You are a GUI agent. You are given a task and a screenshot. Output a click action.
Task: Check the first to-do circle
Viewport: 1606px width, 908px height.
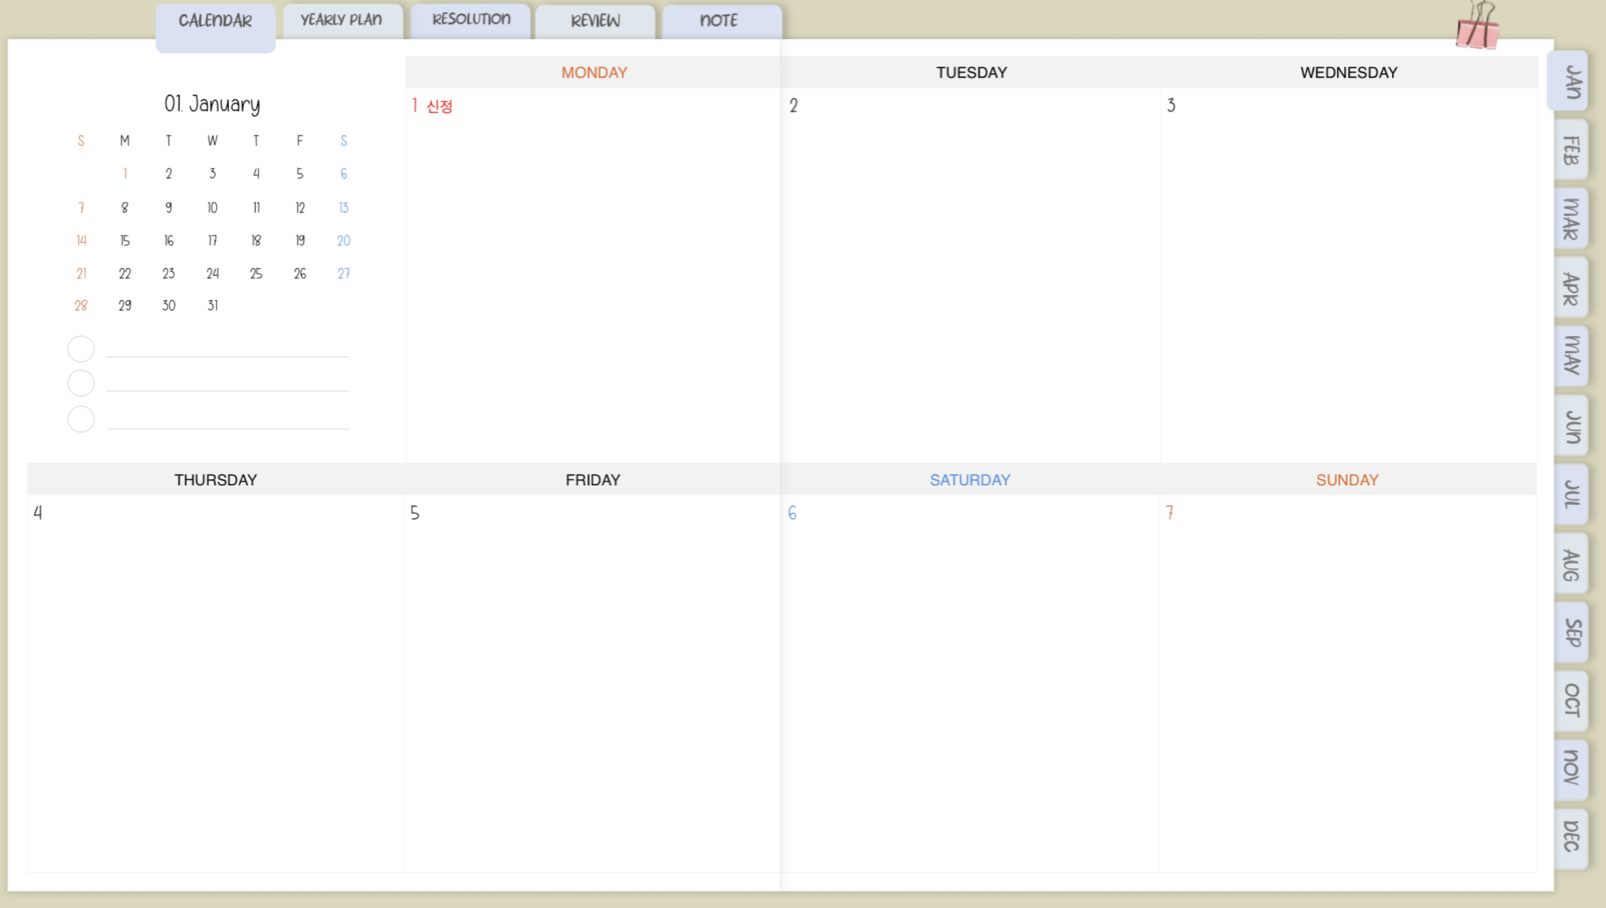coord(81,349)
